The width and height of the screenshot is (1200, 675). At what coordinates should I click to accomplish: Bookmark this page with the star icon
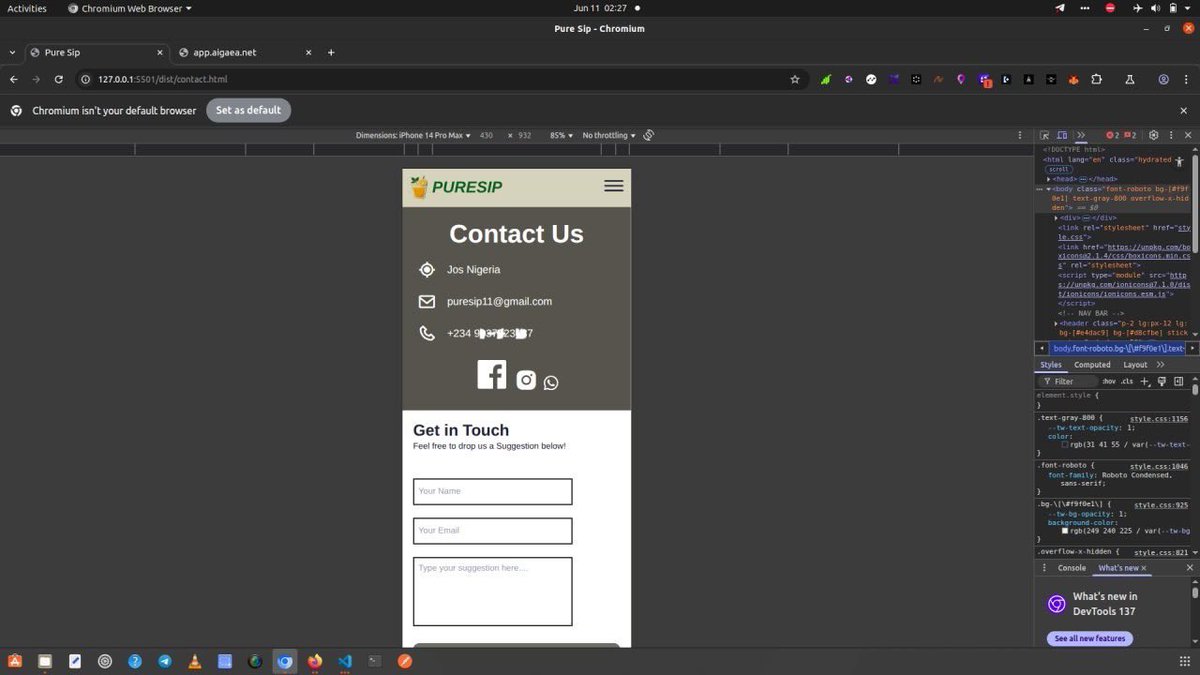tap(795, 79)
